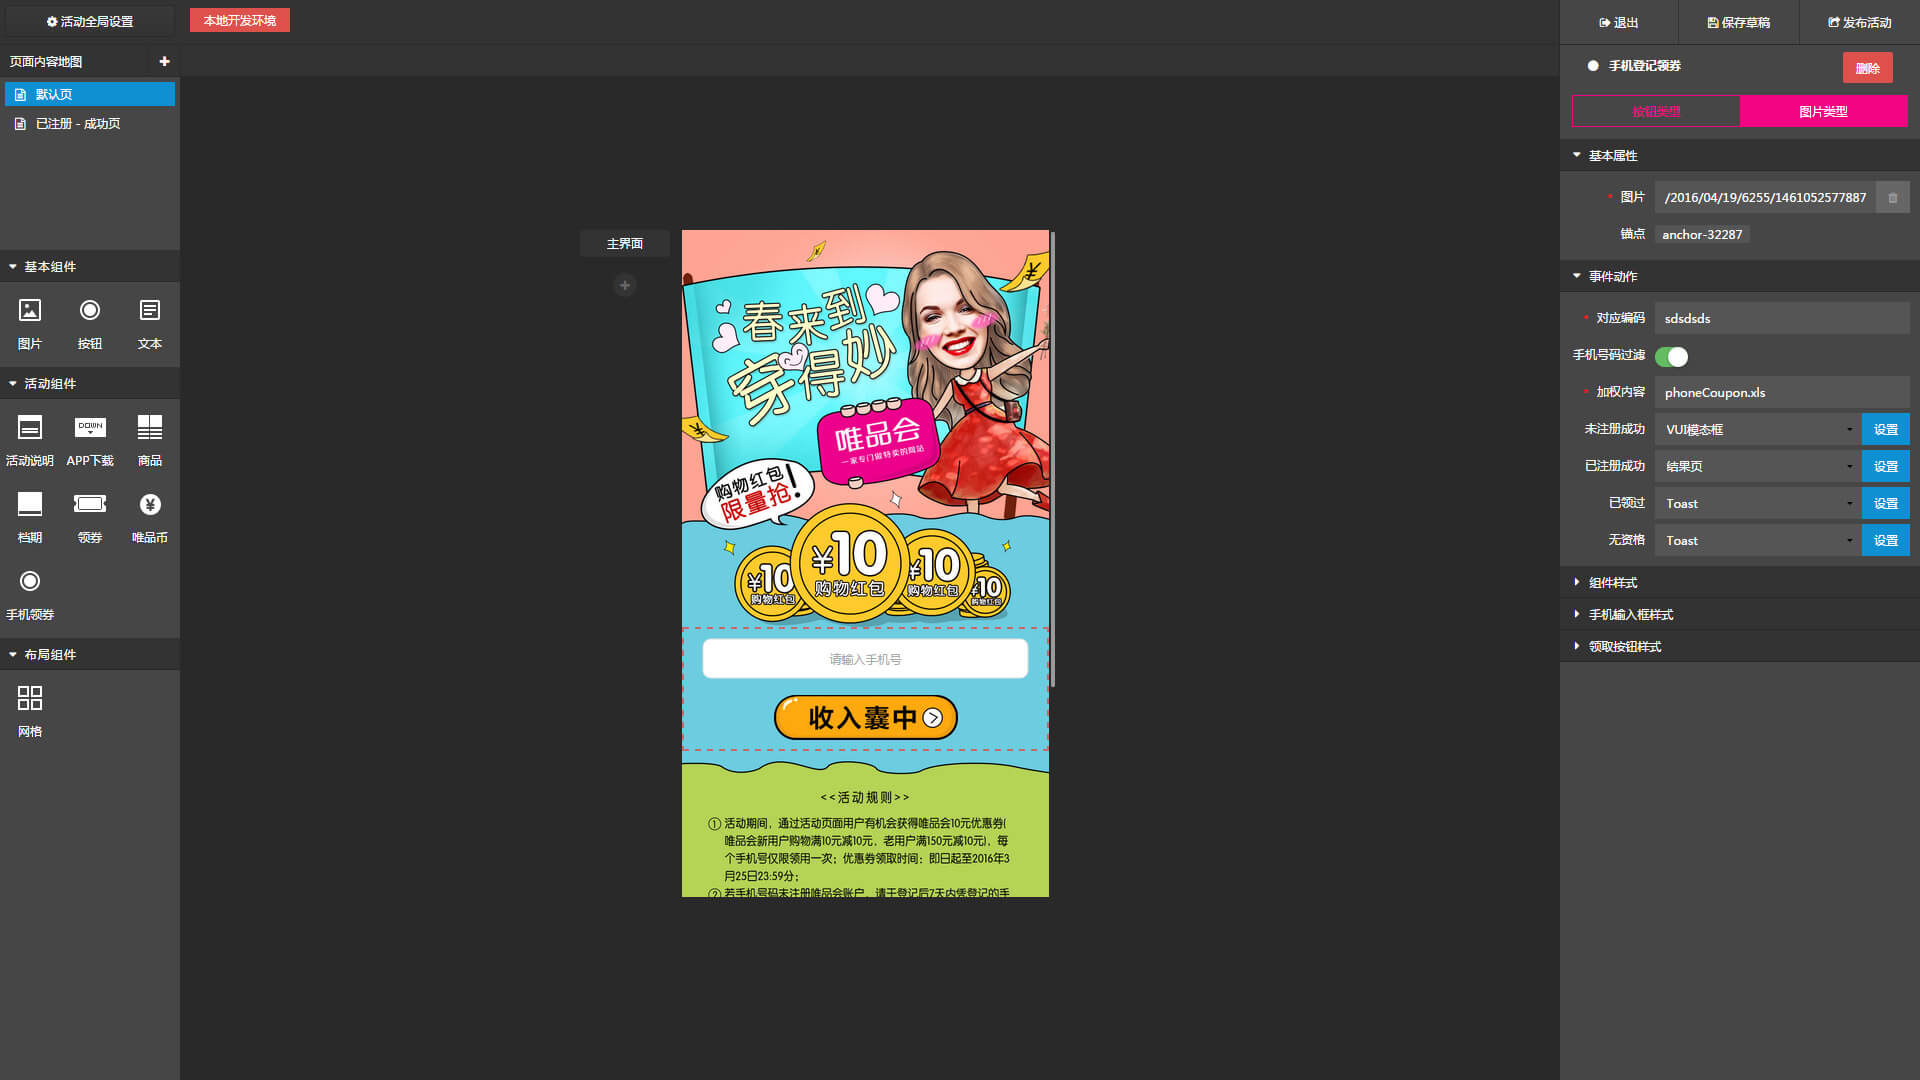Add a new page with plus icon

click(164, 61)
